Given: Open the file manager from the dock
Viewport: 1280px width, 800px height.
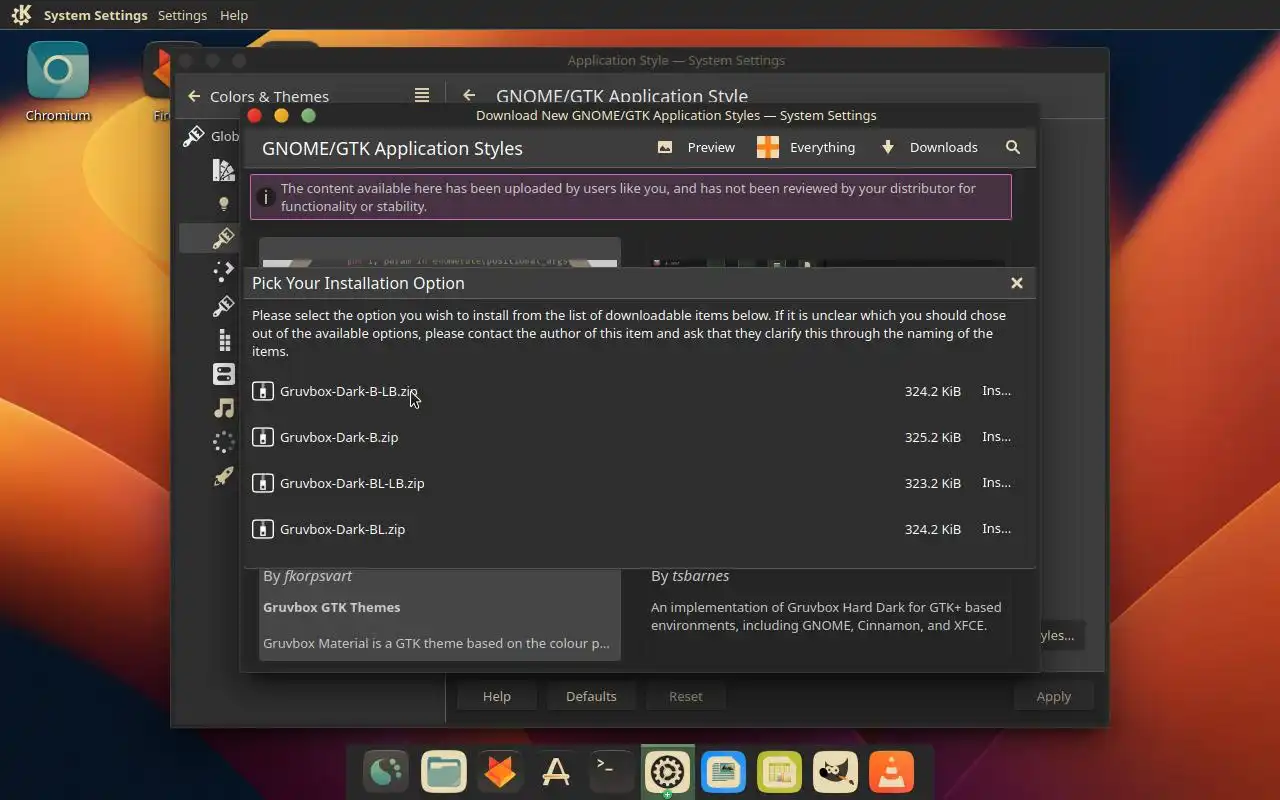Looking at the screenshot, I should (x=443, y=772).
